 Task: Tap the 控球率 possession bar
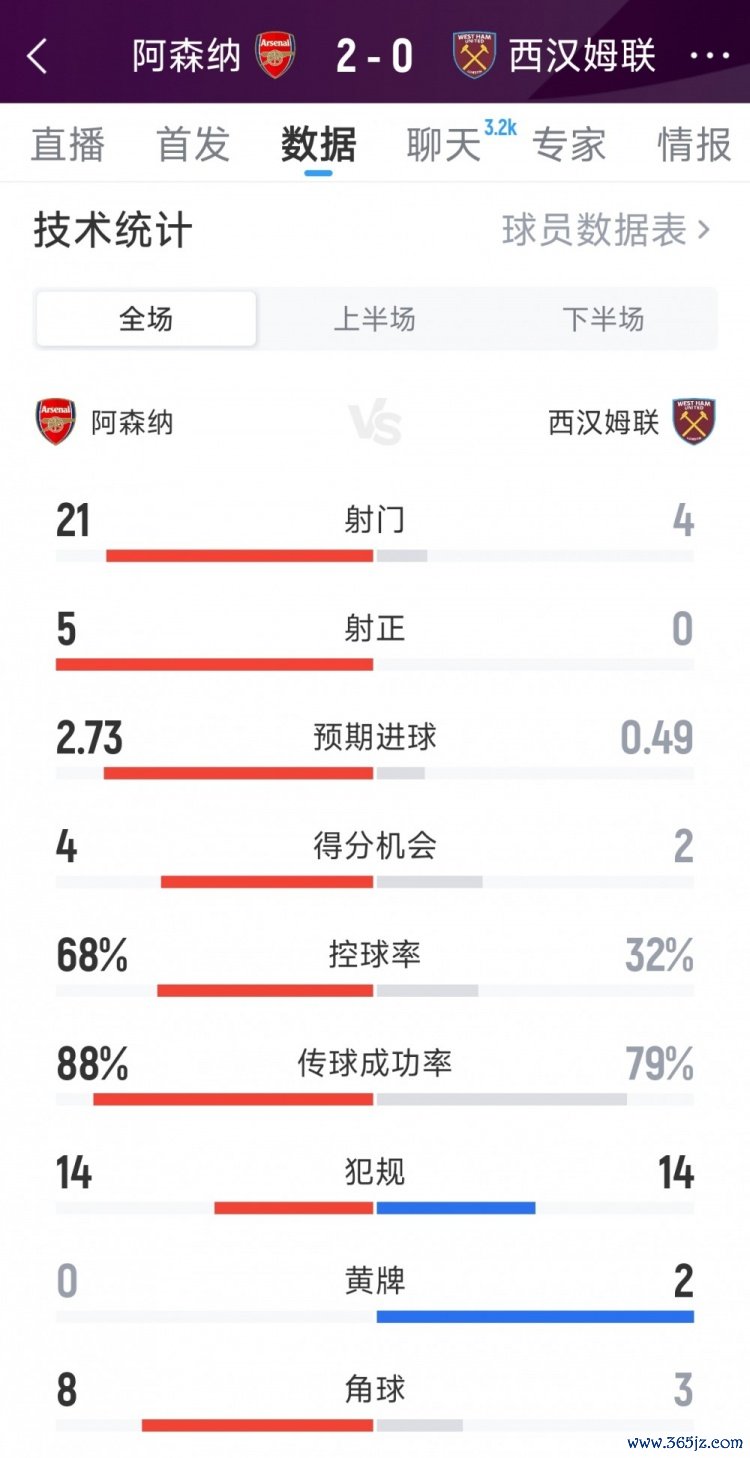pyautogui.click(x=375, y=990)
